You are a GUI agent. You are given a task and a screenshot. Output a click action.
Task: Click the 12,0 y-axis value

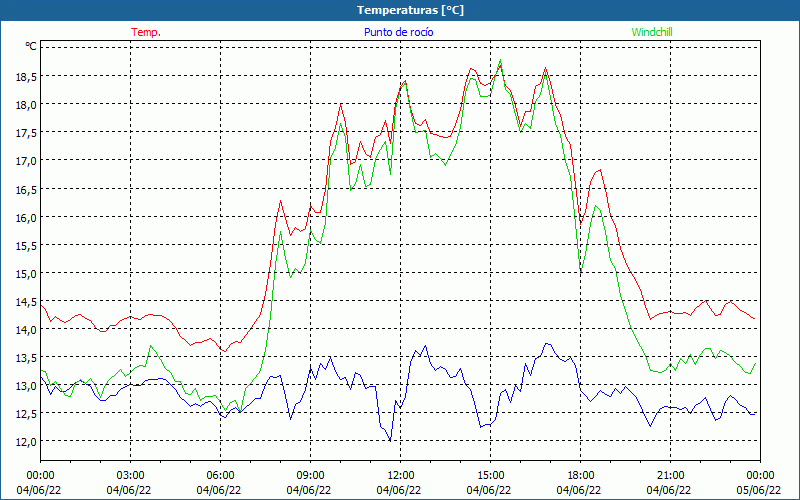28,442
